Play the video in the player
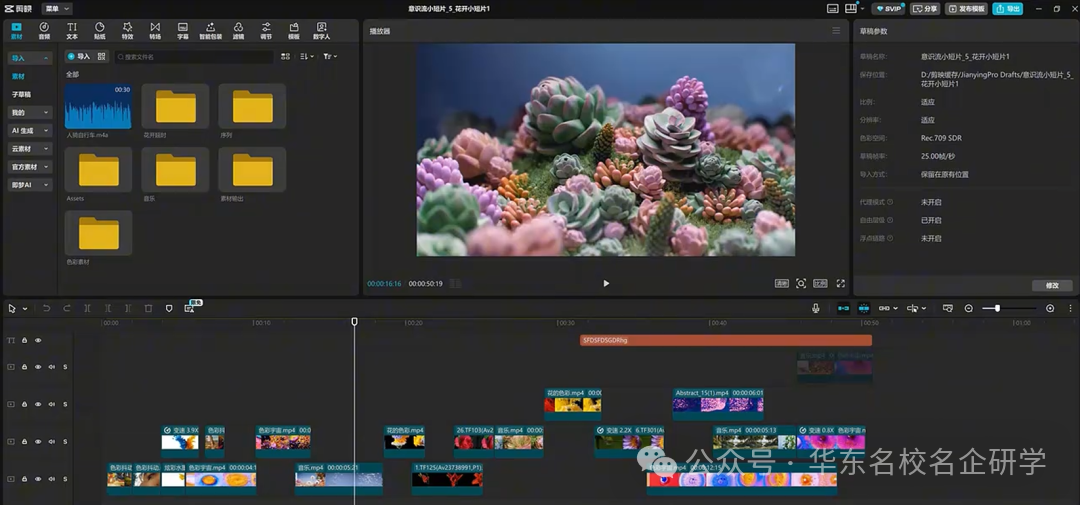 [606, 283]
